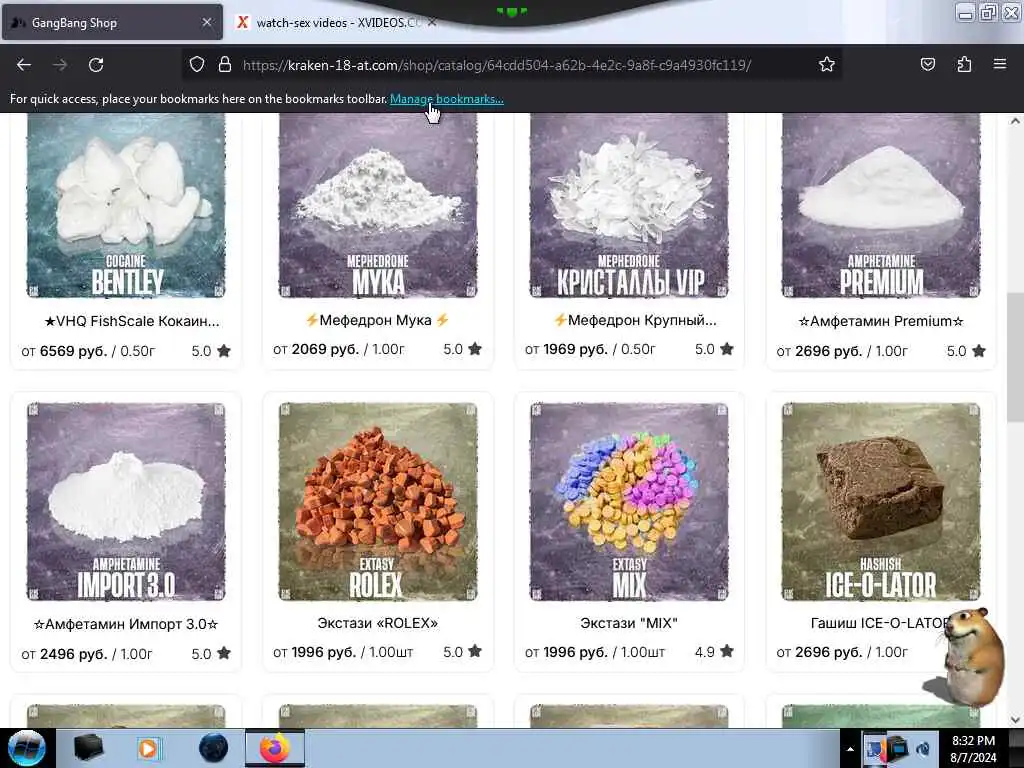
Task: Click the price от 2496 руб.
Action: point(64,654)
